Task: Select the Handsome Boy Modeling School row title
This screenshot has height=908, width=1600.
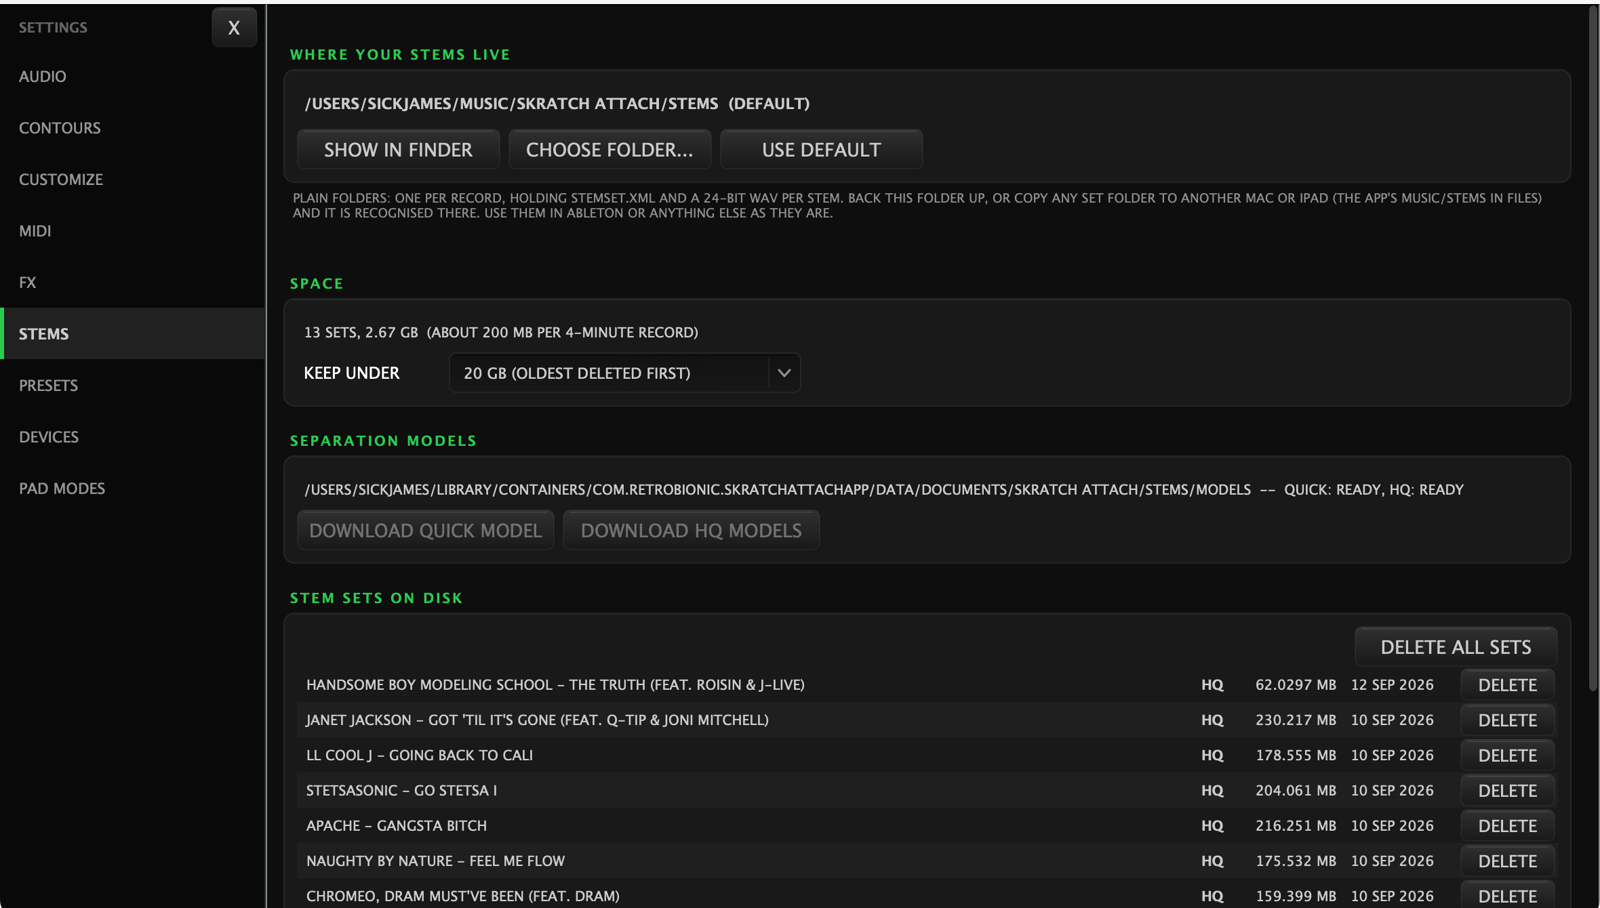Action: [555, 685]
